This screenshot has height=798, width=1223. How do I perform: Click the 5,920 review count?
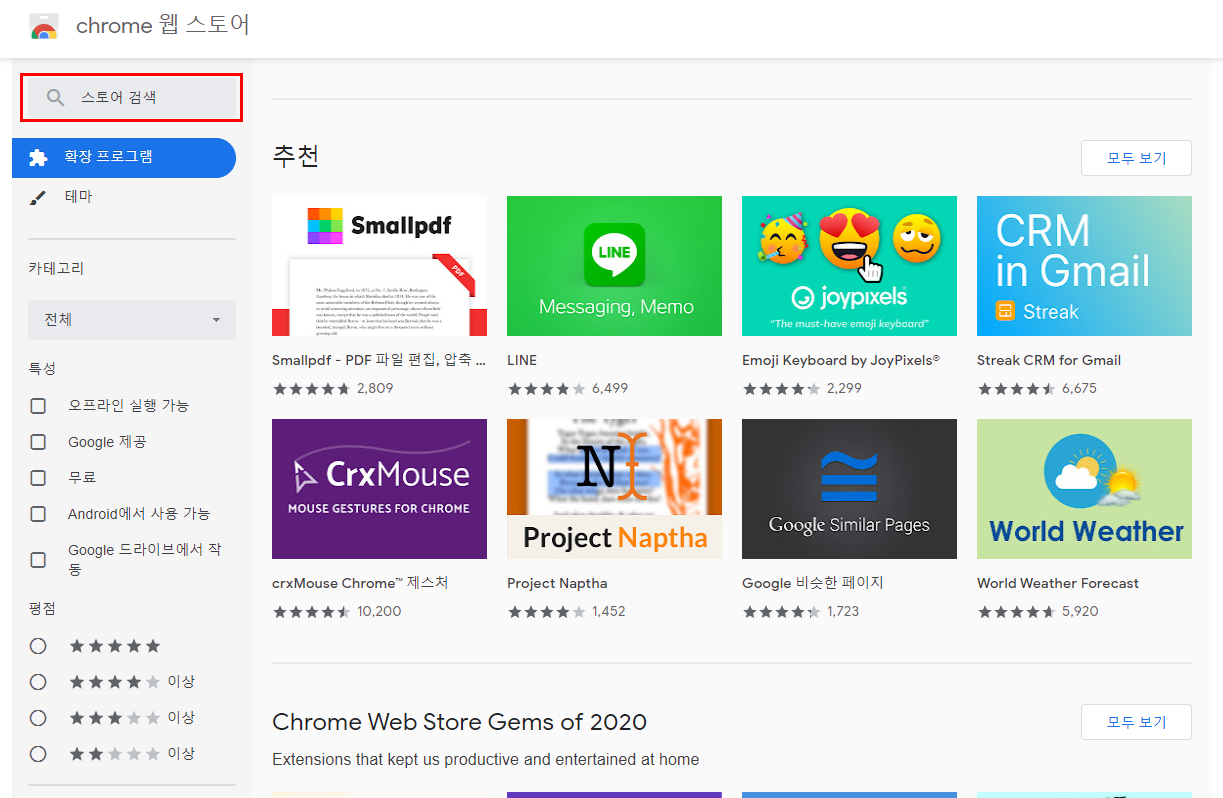(x=1080, y=611)
